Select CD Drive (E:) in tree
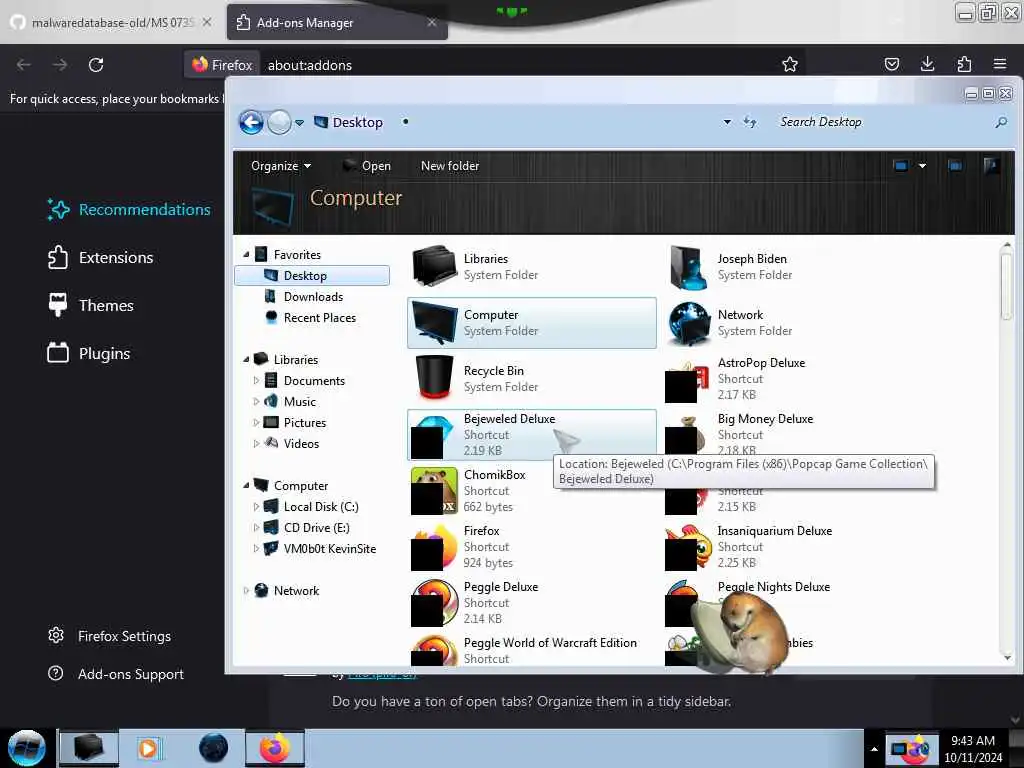This screenshot has width=1024, height=768. coord(316,528)
